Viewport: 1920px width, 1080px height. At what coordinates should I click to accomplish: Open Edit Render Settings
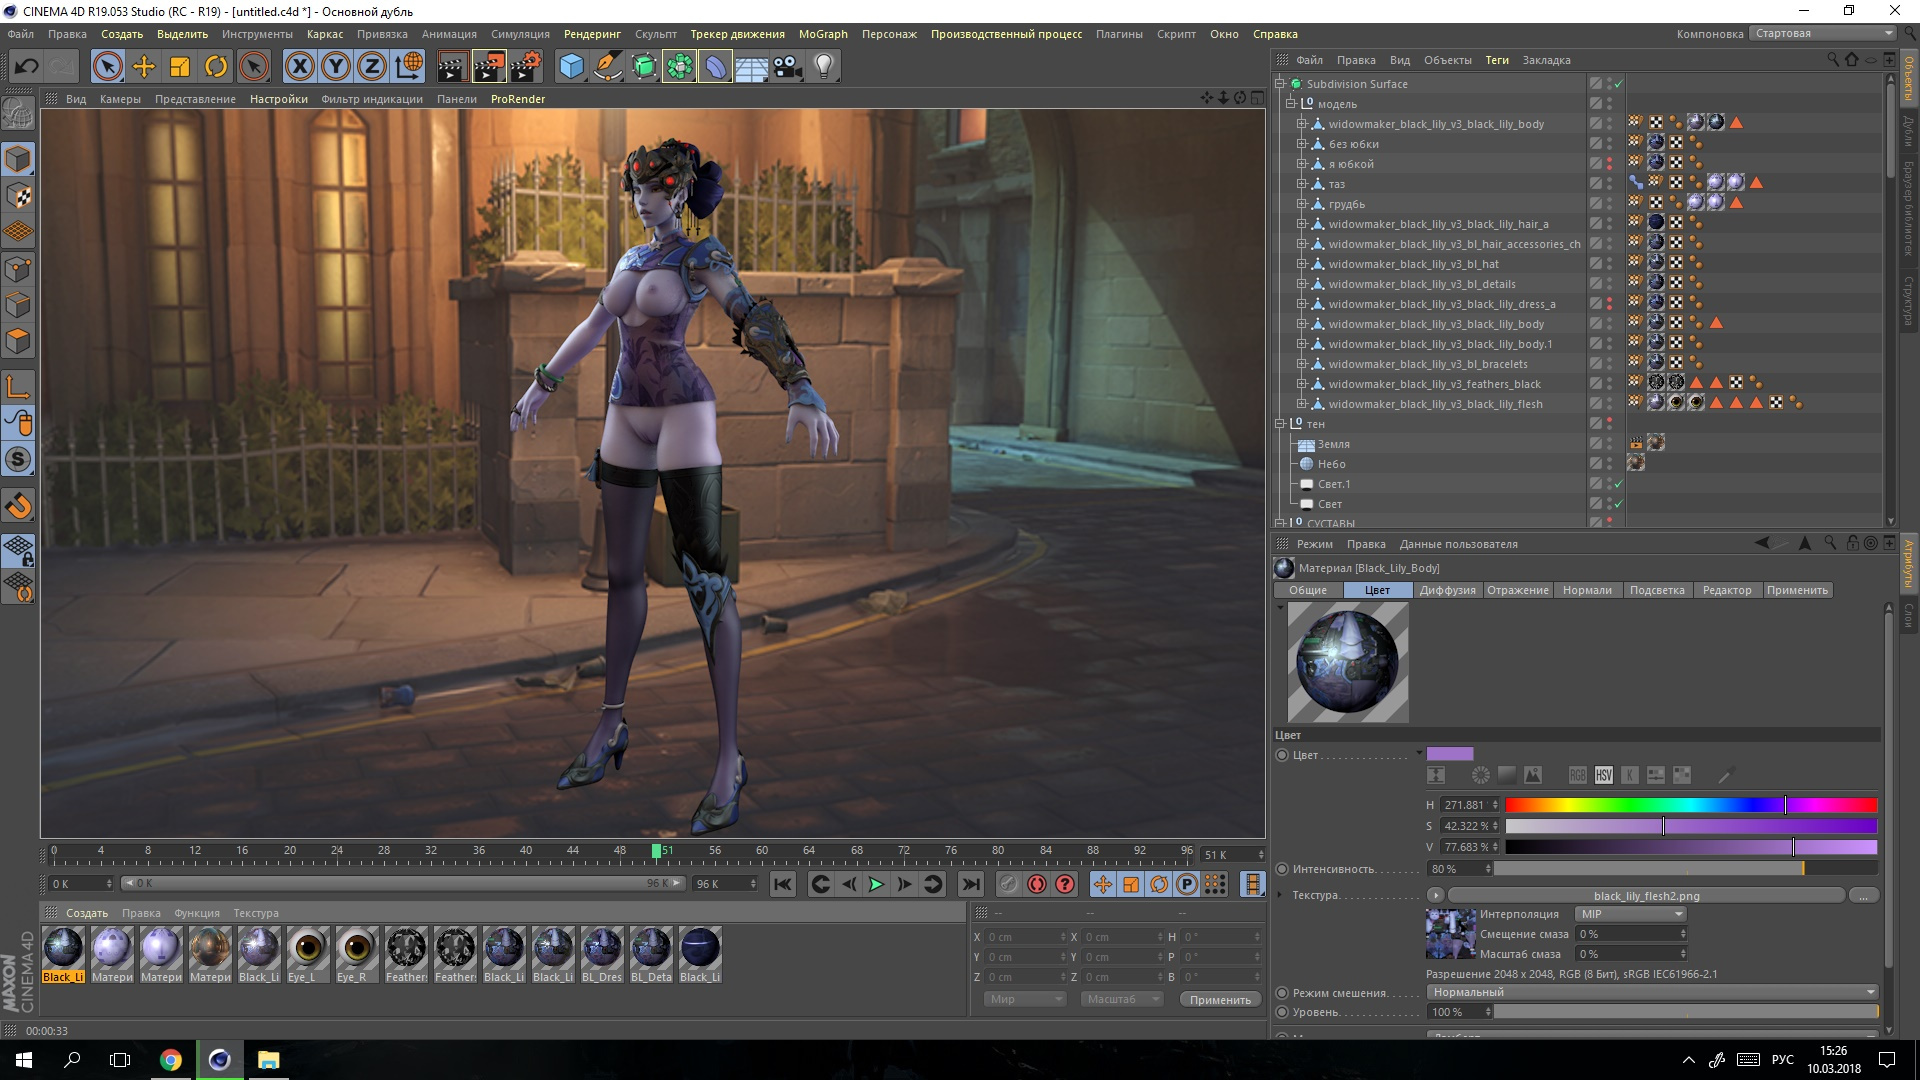point(526,67)
